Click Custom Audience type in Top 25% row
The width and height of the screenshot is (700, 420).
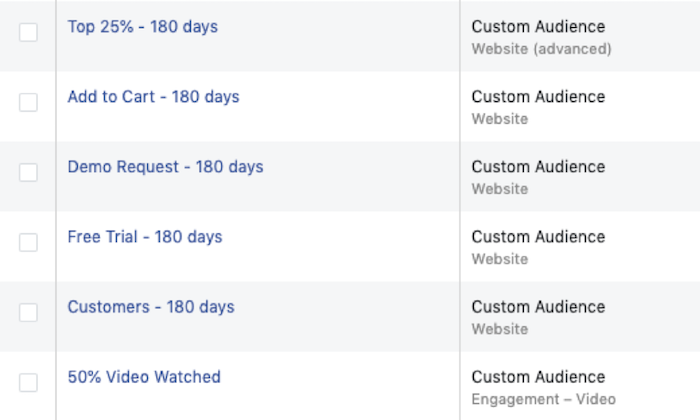pyautogui.click(x=538, y=27)
